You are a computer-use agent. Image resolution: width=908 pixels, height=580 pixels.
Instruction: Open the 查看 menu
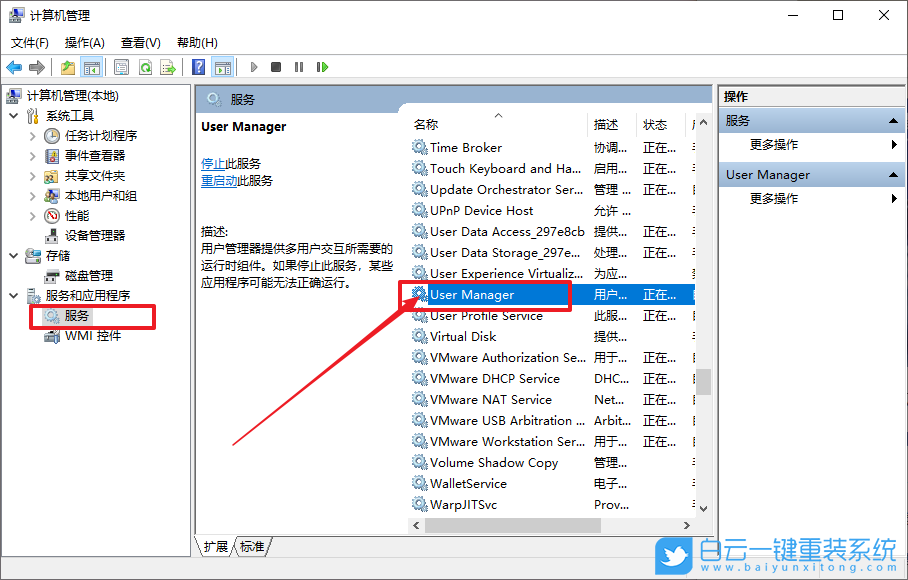click(x=140, y=42)
